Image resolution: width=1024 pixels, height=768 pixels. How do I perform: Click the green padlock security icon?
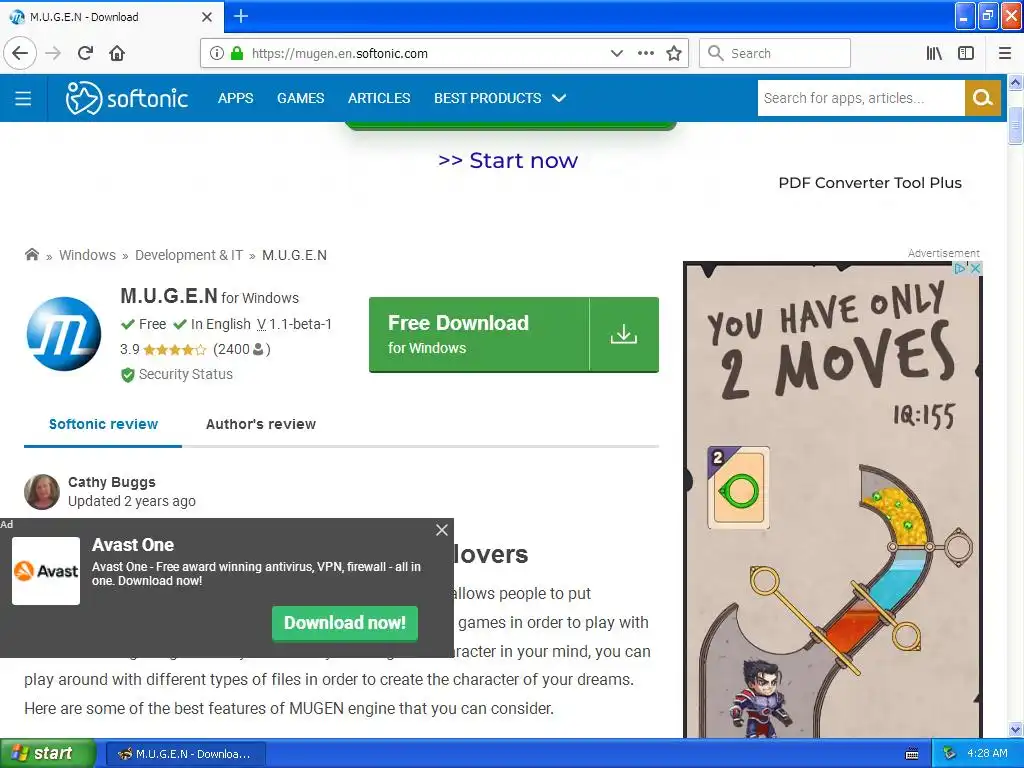point(237,54)
